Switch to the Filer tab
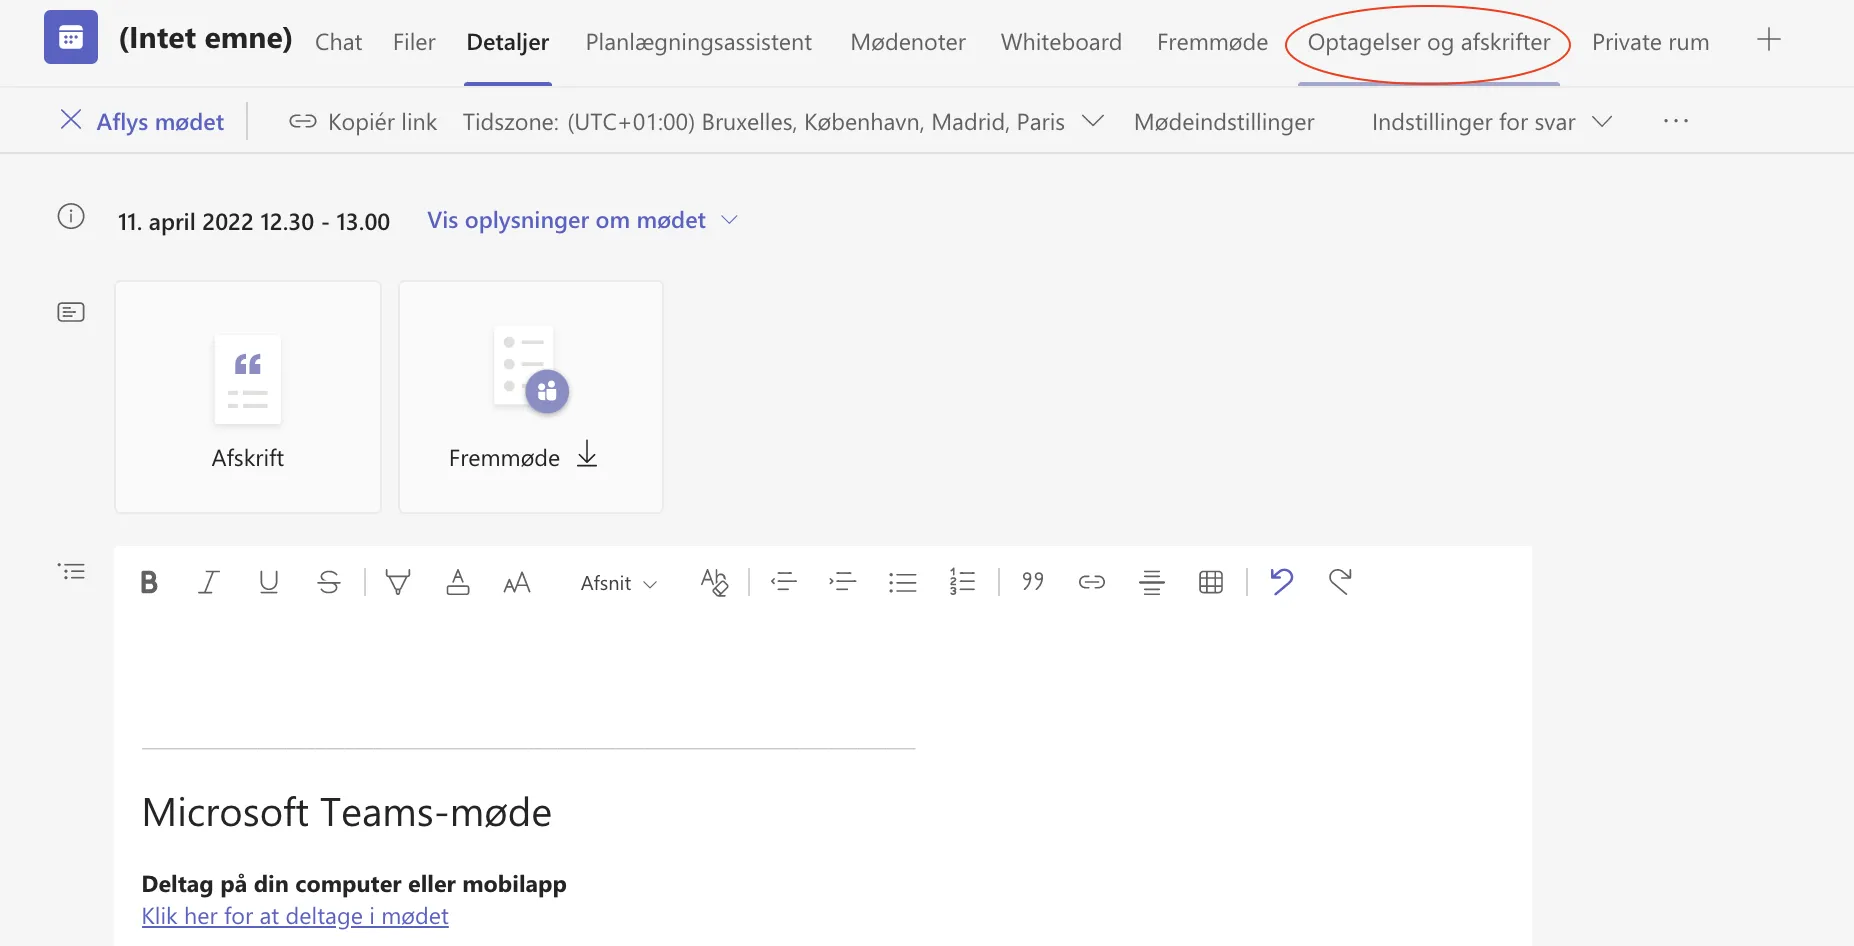Viewport: 1854px width, 946px height. [414, 42]
